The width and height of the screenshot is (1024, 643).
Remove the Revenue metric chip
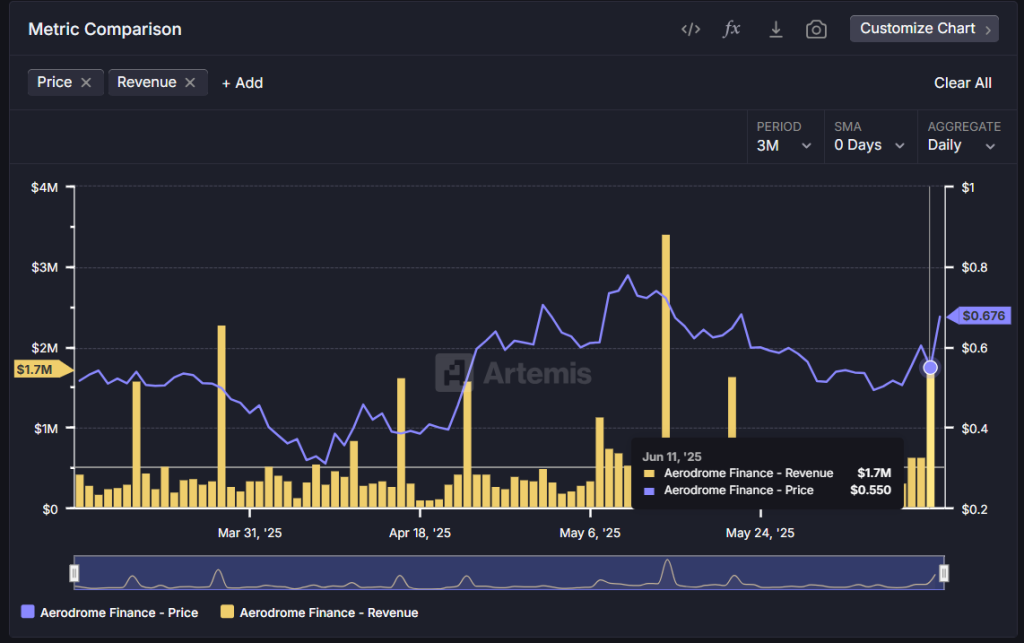coord(190,83)
